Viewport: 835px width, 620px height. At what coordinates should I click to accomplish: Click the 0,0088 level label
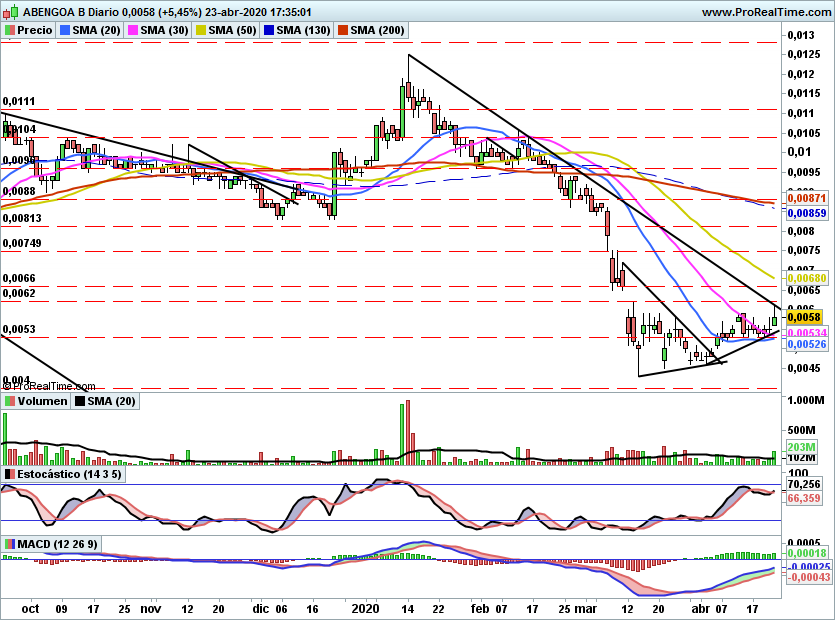[19, 191]
